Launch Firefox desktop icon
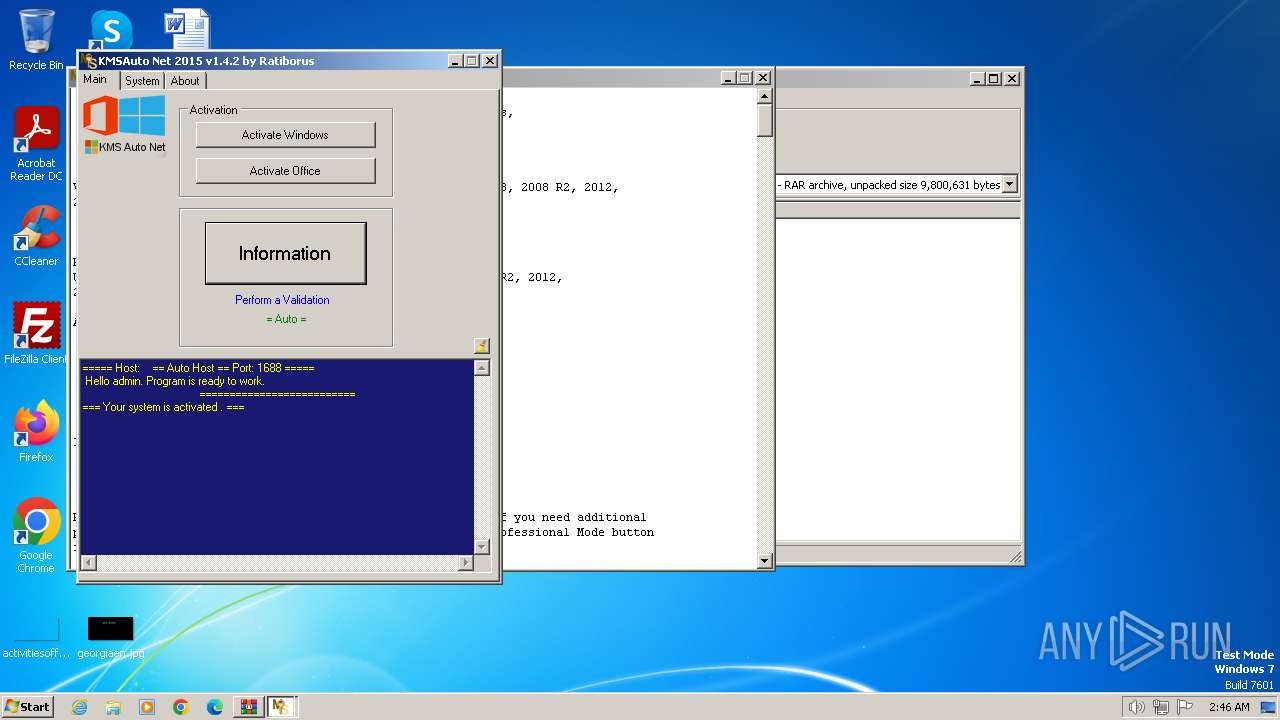The height and width of the screenshot is (720, 1280). (36, 432)
